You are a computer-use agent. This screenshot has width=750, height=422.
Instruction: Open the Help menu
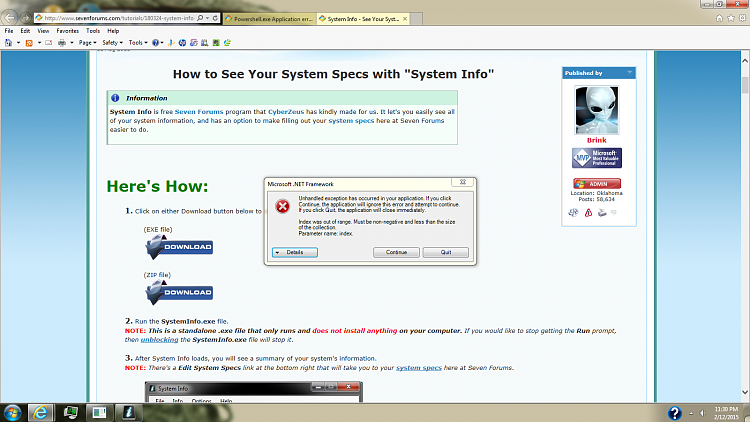[x=113, y=31]
